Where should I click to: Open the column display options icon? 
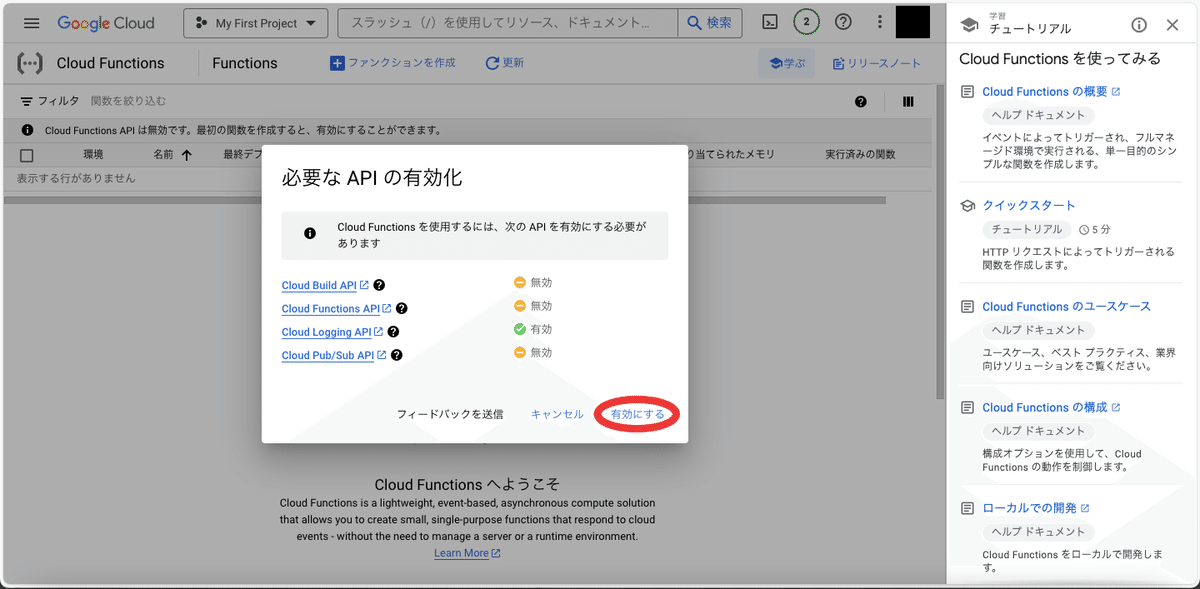point(908,101)
